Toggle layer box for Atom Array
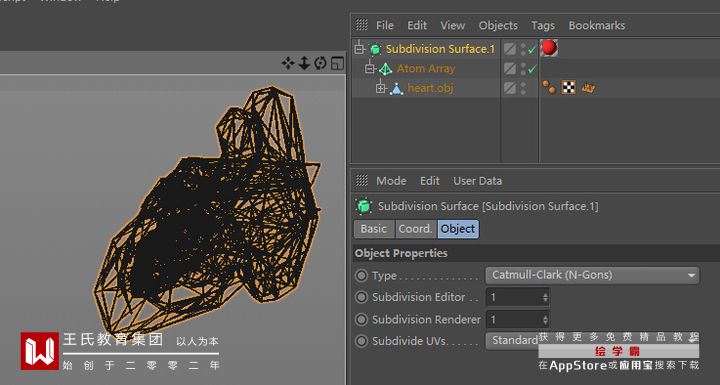The height and width of the screenshot is (385, 720). tap(510, 69)
